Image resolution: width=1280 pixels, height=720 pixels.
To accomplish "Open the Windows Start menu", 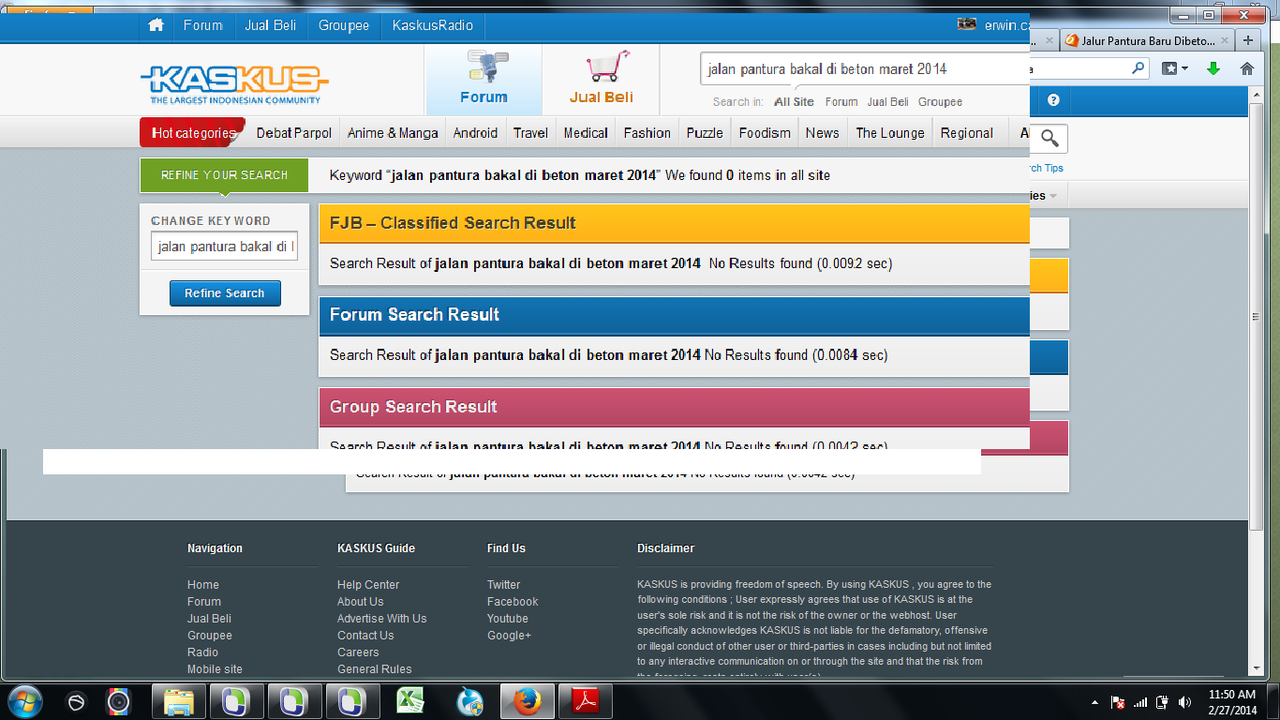I will (25, 701).
